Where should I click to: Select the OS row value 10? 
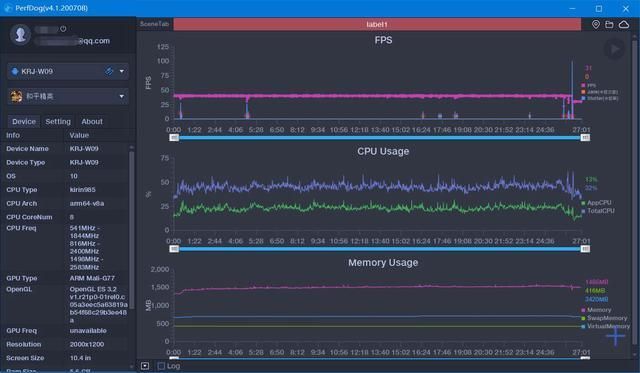click(x=73, y=176)
